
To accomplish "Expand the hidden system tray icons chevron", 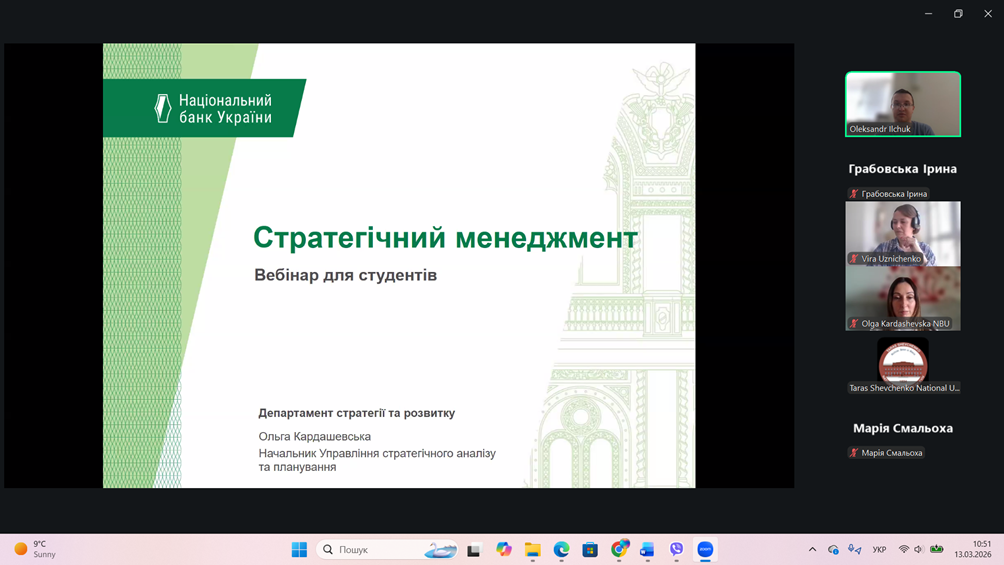I will coord(812,549).
